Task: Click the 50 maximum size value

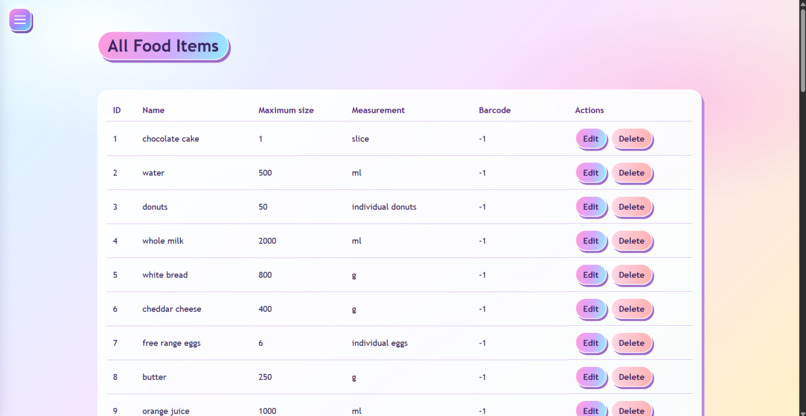Action: coord(263,207)
